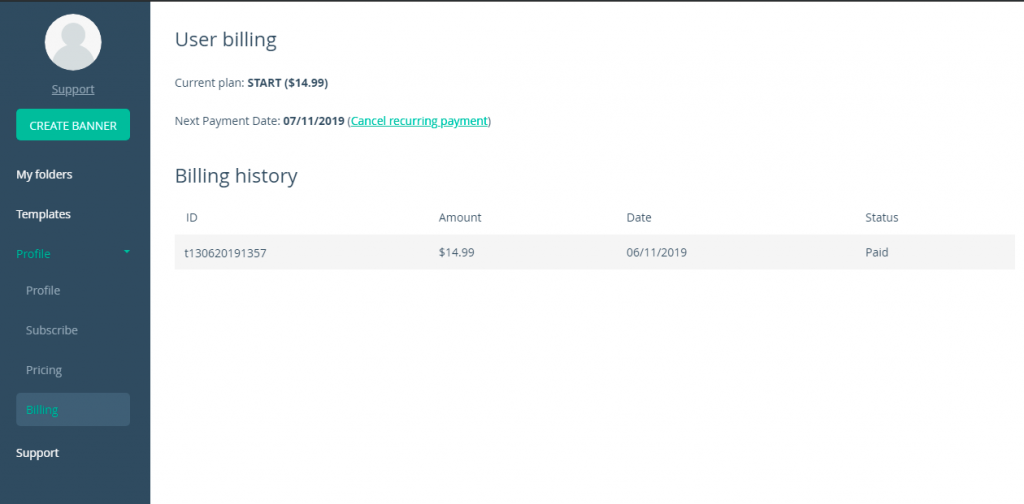
Task: Select the Billing sidebar item
Action: tap(73, 409)
